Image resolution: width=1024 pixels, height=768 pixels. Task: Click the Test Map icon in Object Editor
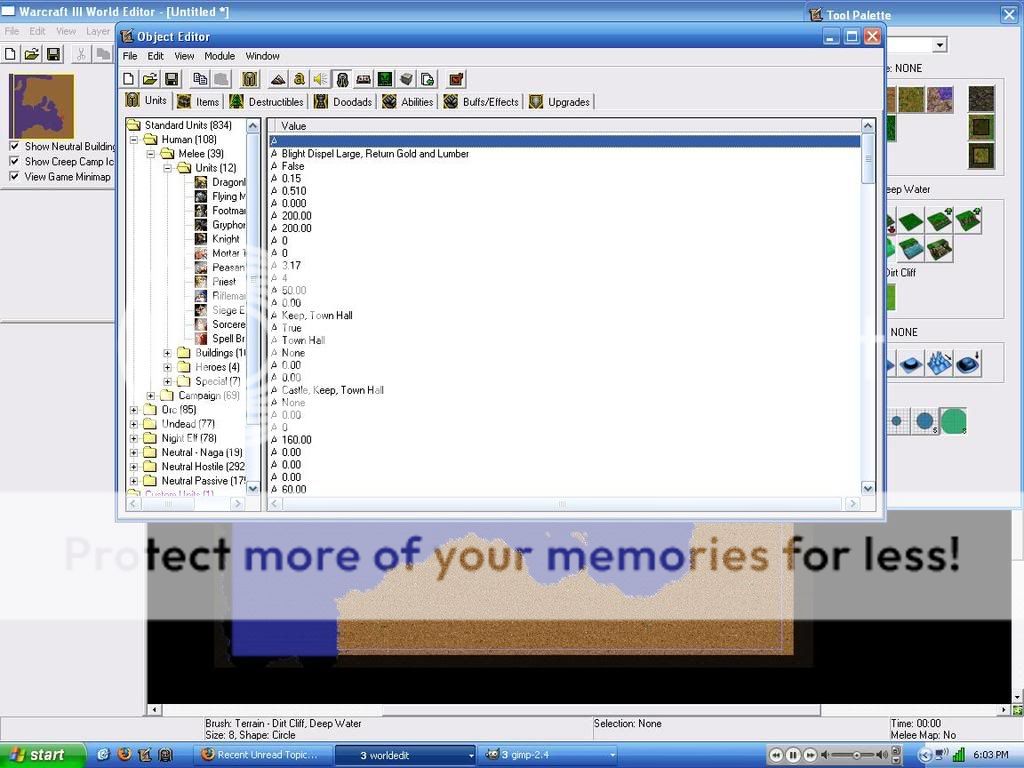tap(456, 80)
